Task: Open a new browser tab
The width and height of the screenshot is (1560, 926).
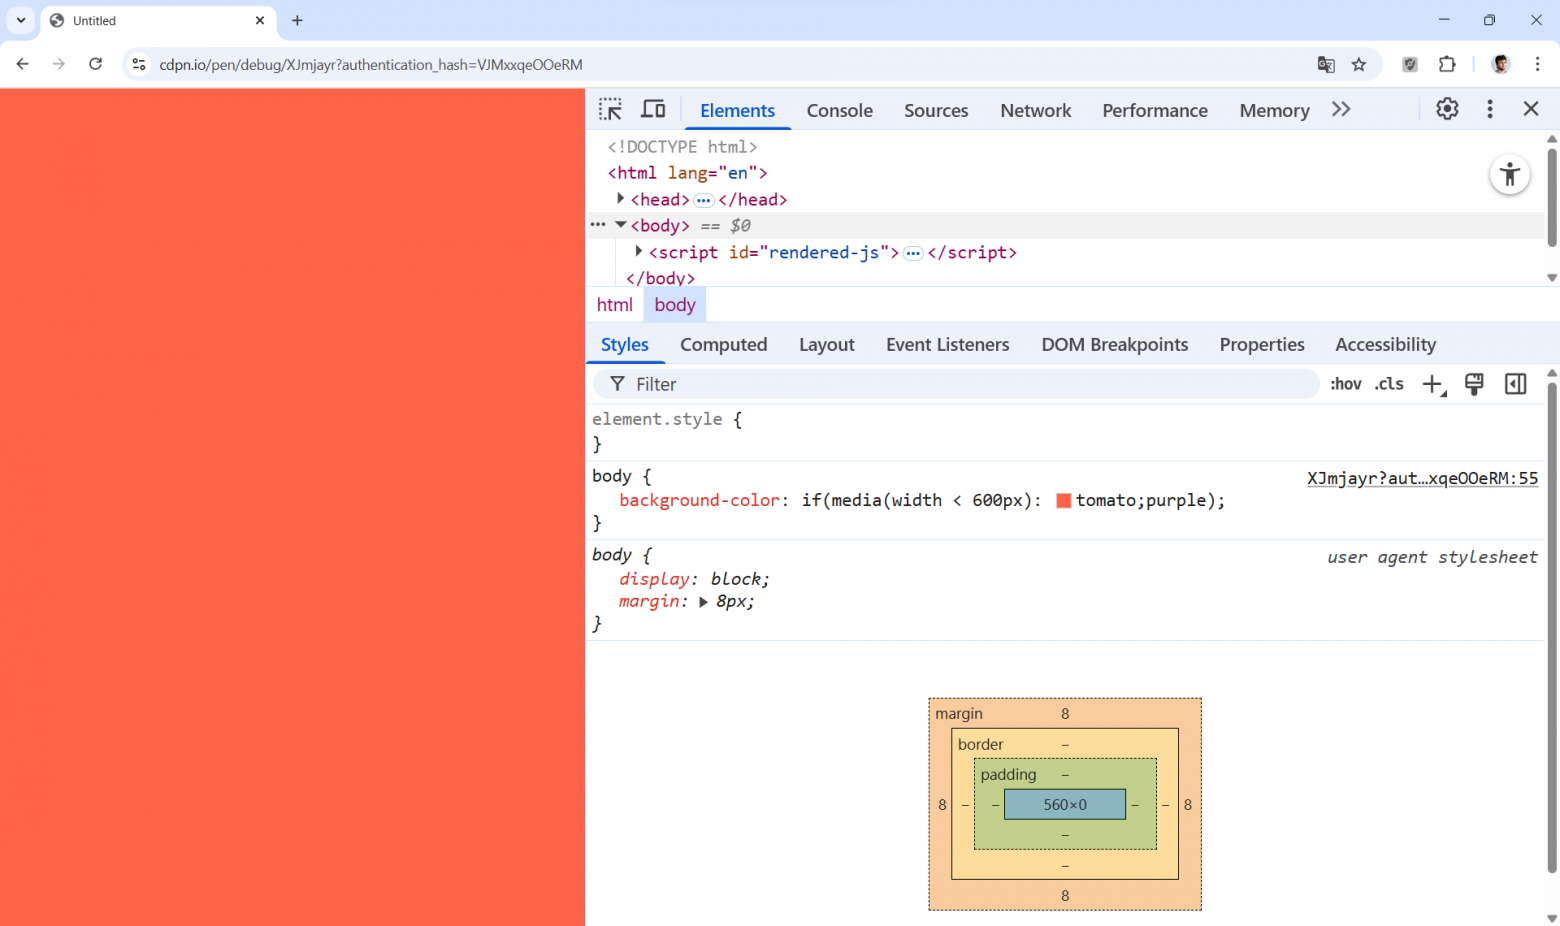Action: (297, 20)
